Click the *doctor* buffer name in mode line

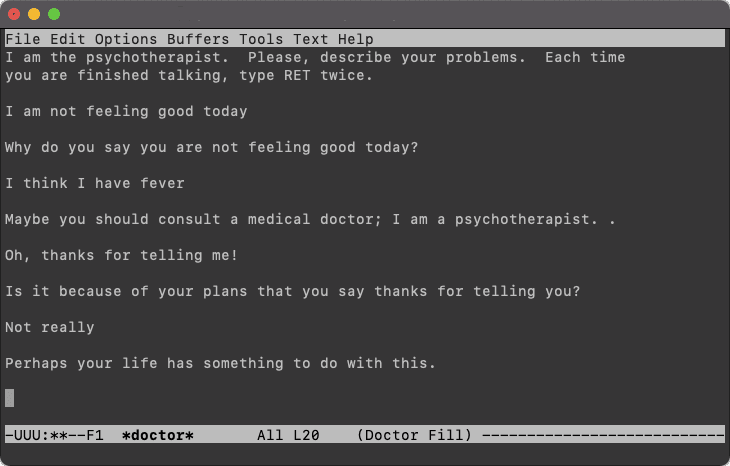click(158, 435)
